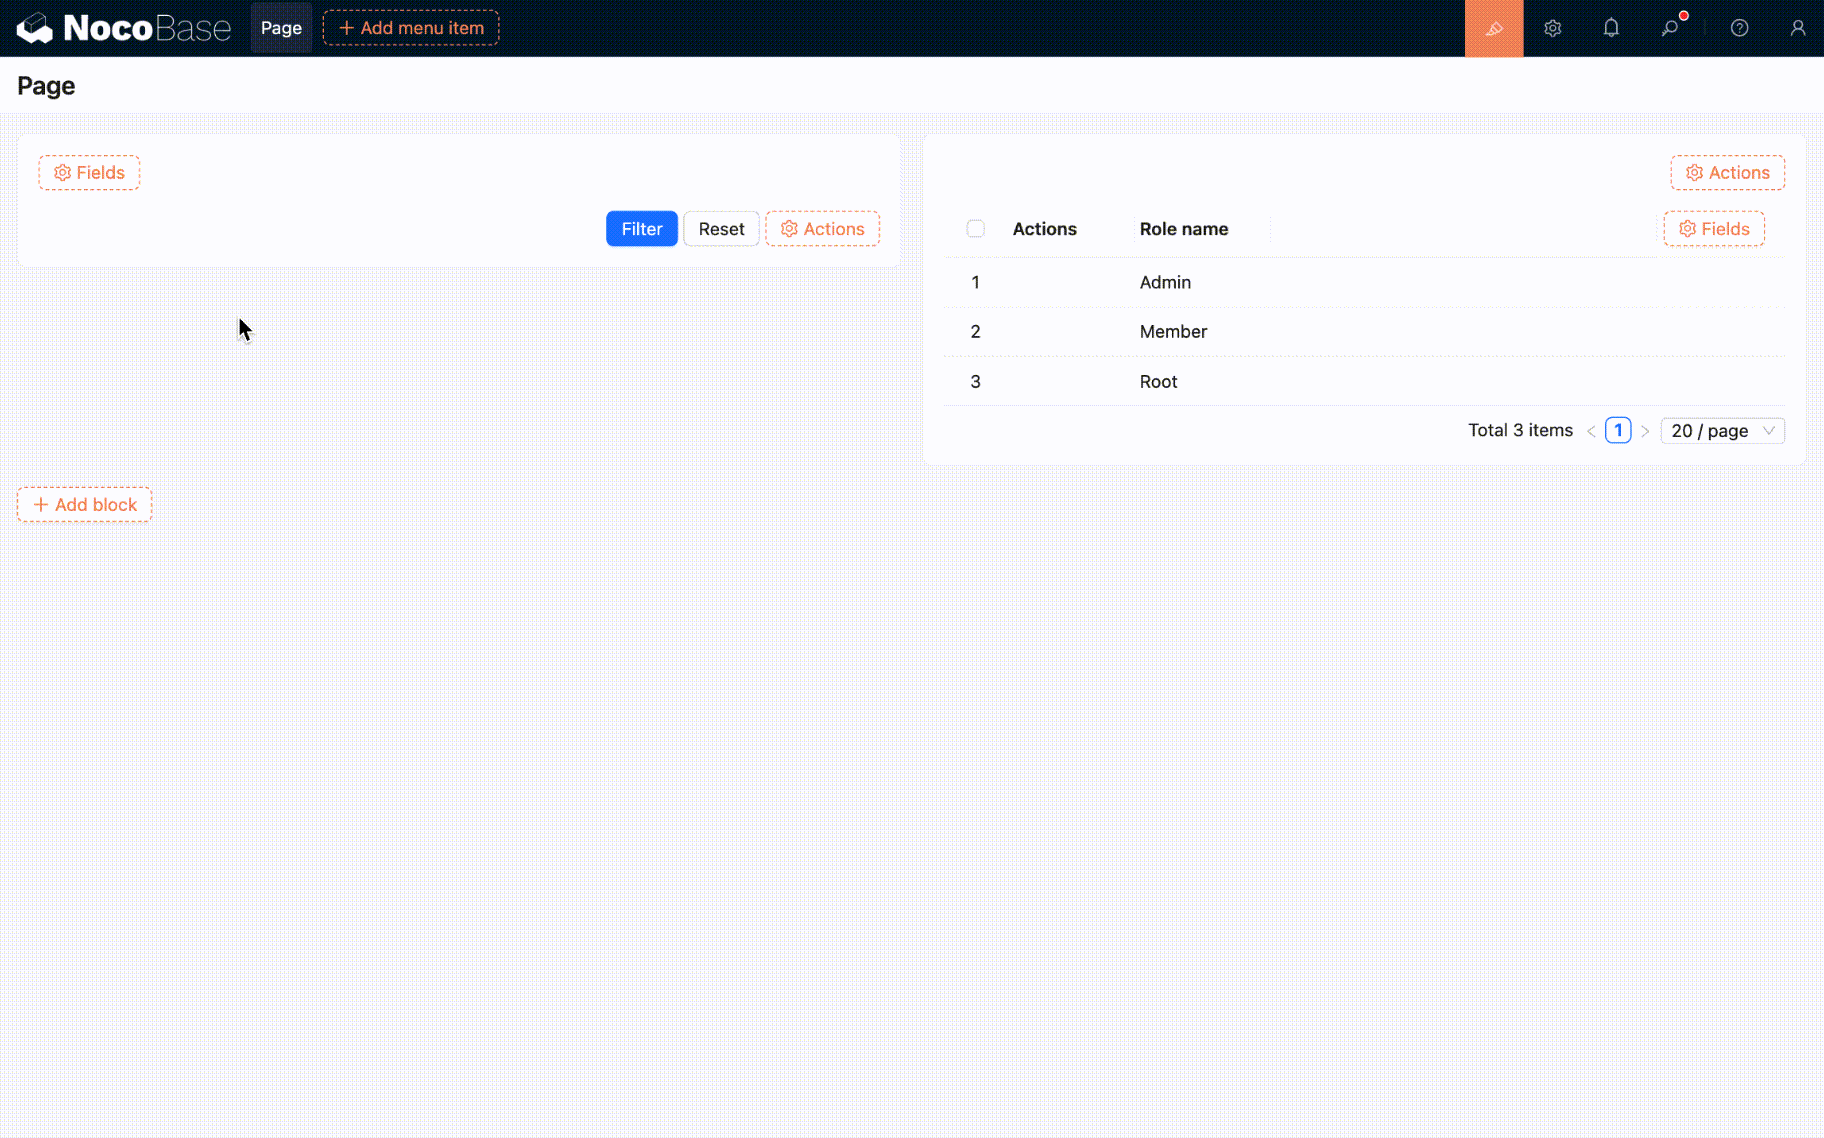Open the user profile icon
1824x1138 pixels.
(1797, 28)
